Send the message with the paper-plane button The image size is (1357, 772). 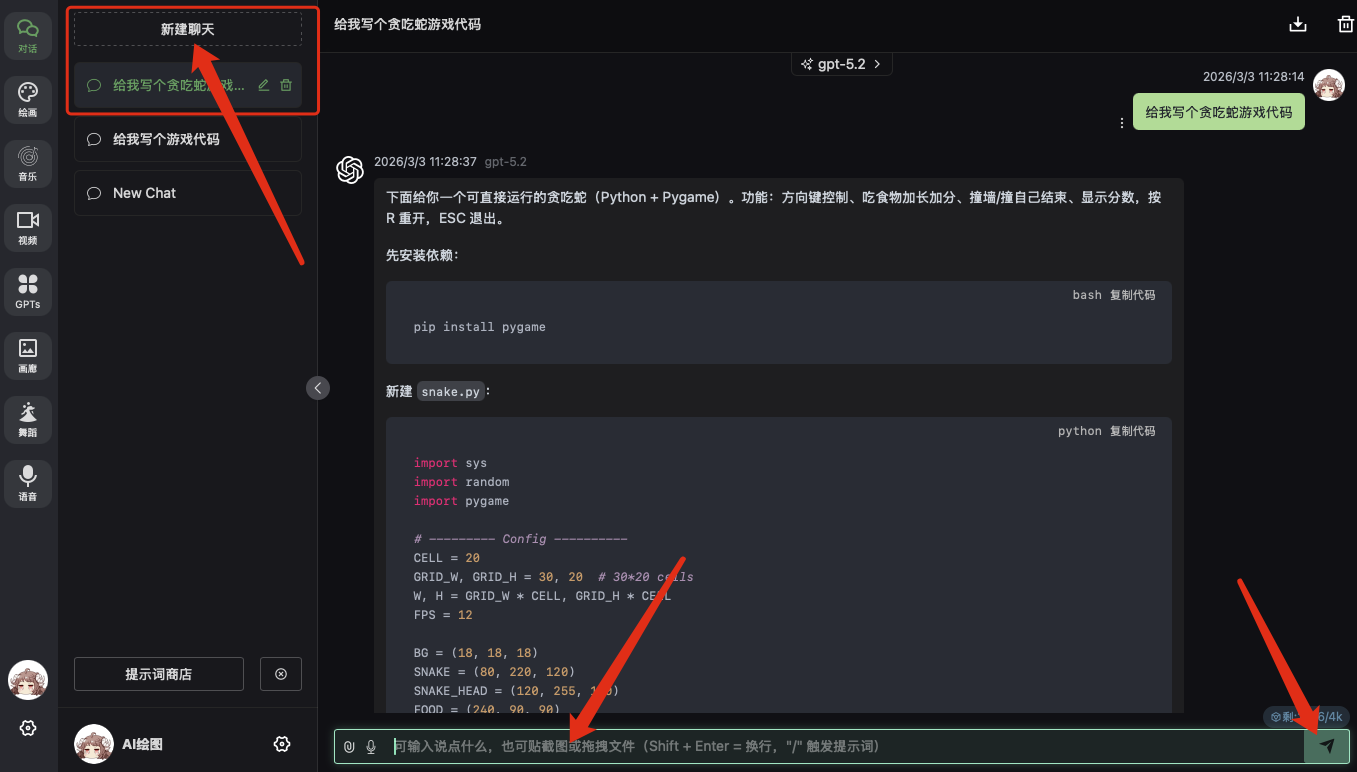(x=1327, y=746)
